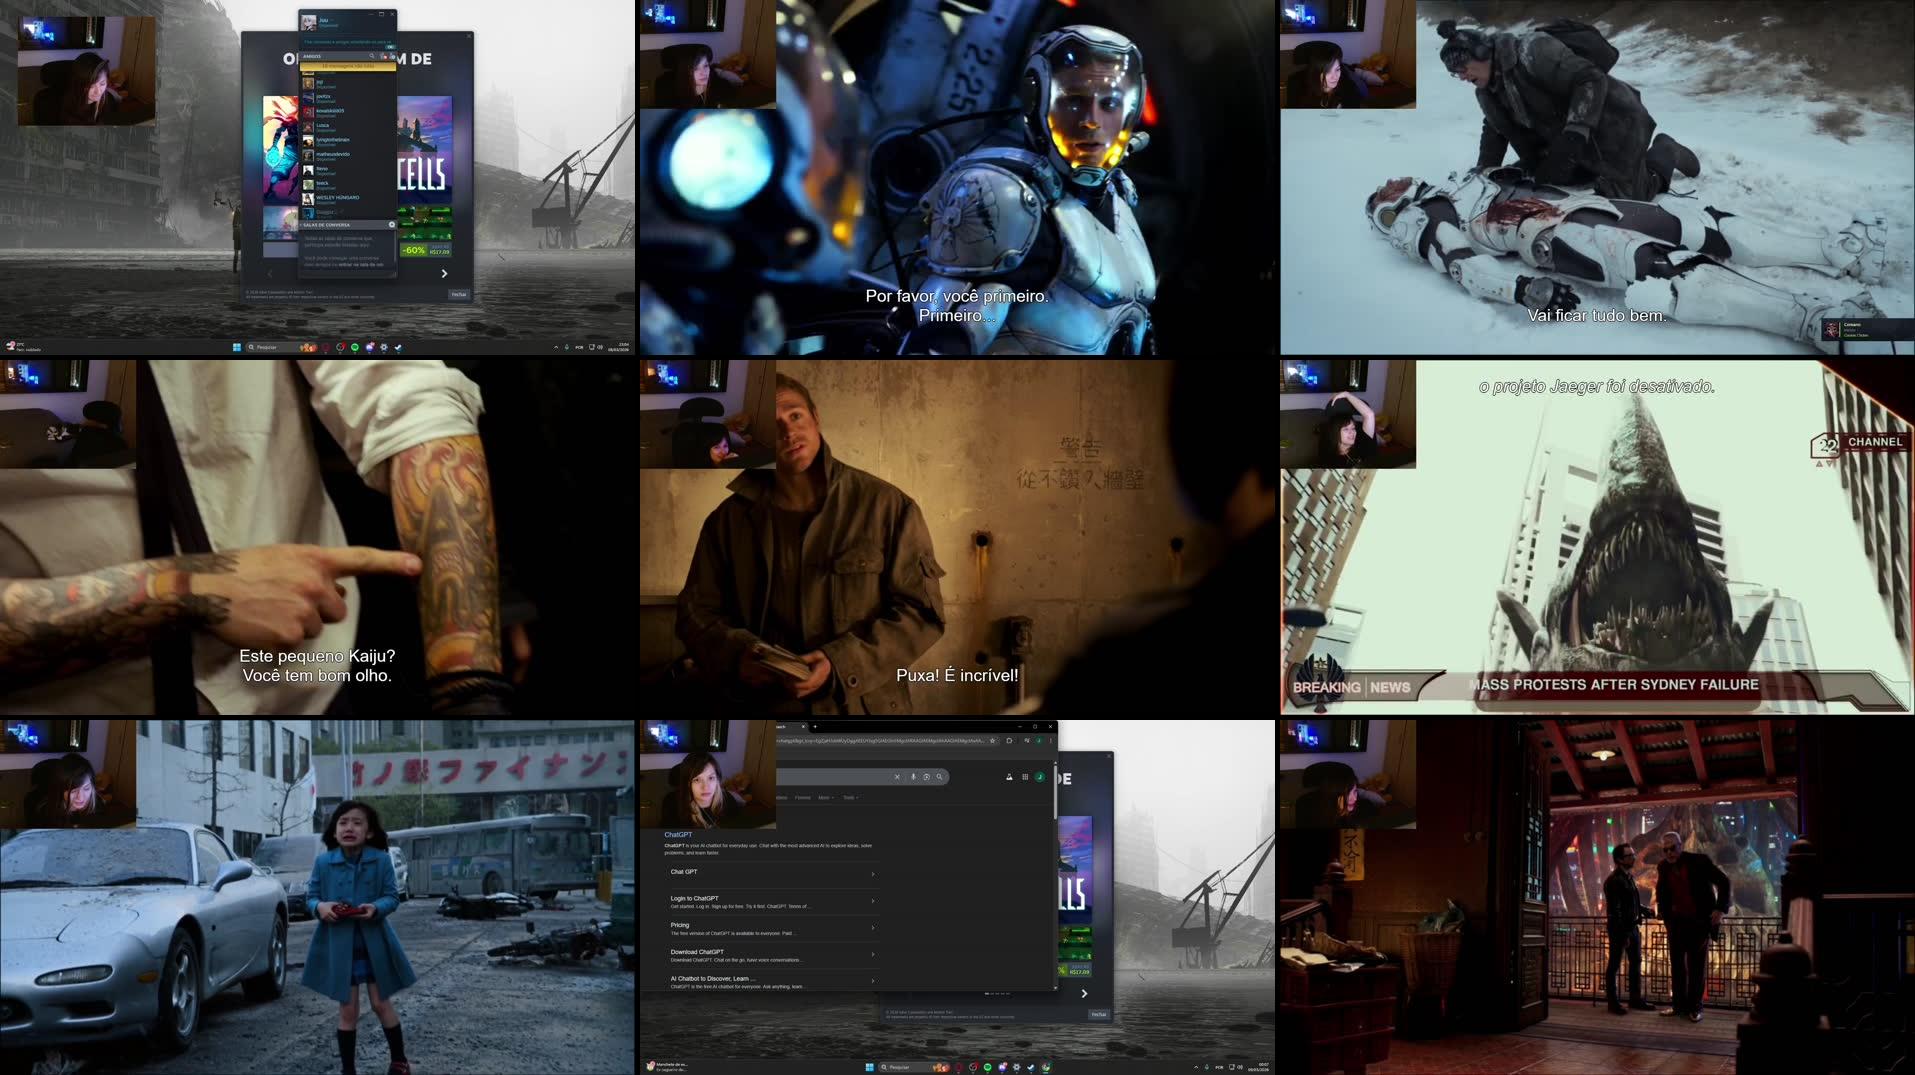Open Search Labs from the Google toolbar
This screenshot has height=1075, width=1915.
[1010, 778]
